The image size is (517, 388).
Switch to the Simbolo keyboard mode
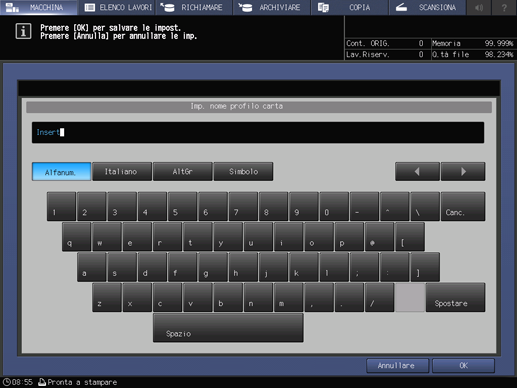click(x=243, y=172)
